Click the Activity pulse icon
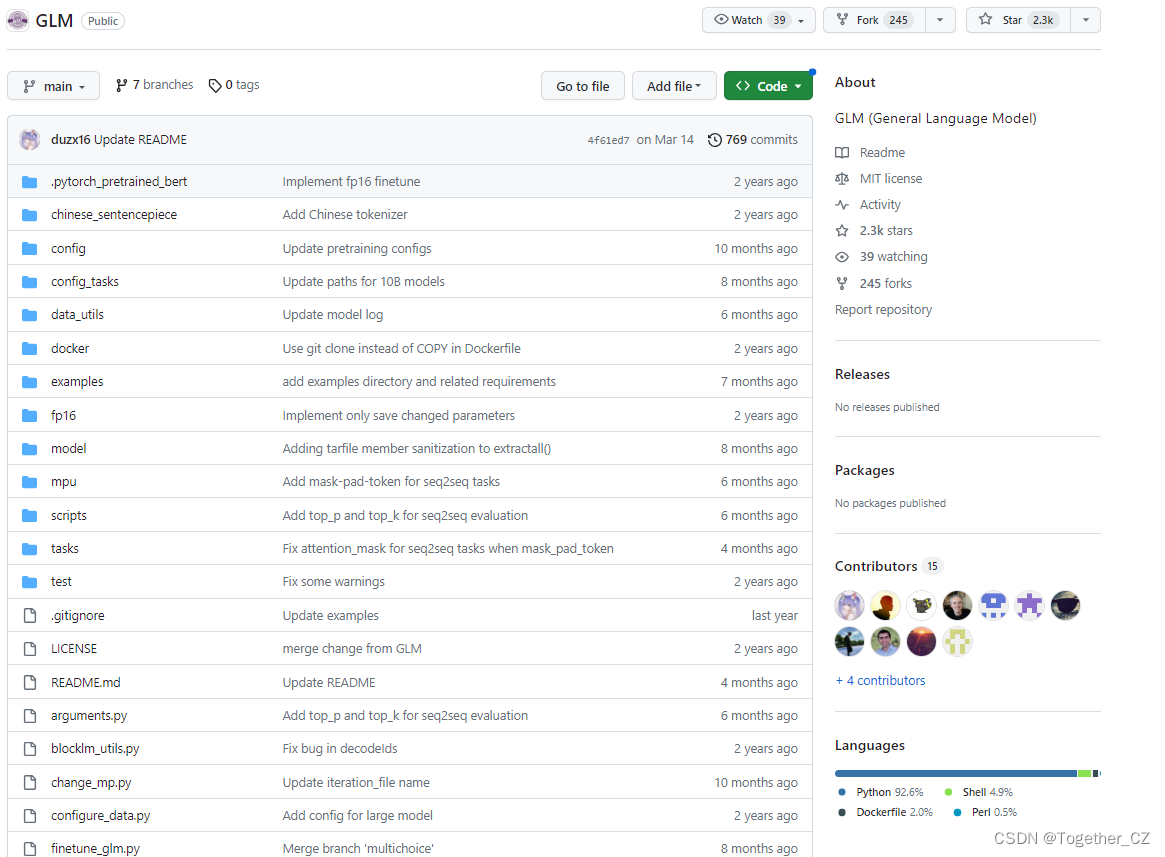This screenshot has width=1165, height=857. point(842,204)
